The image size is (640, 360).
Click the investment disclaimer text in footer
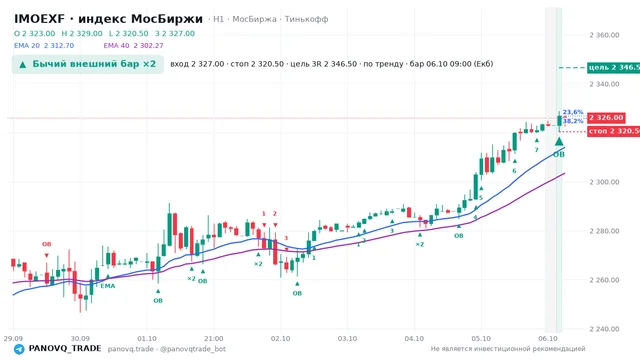(x=508, y=349)
